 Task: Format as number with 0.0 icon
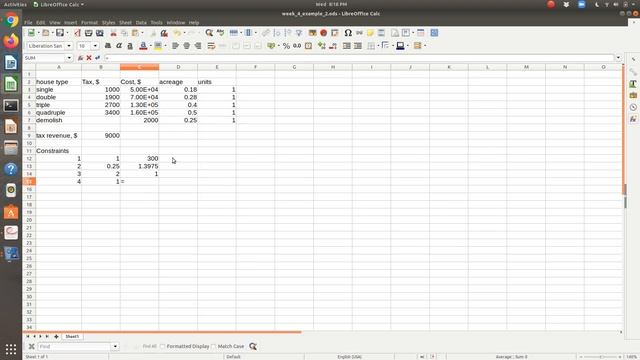click(x=297, y=46)
